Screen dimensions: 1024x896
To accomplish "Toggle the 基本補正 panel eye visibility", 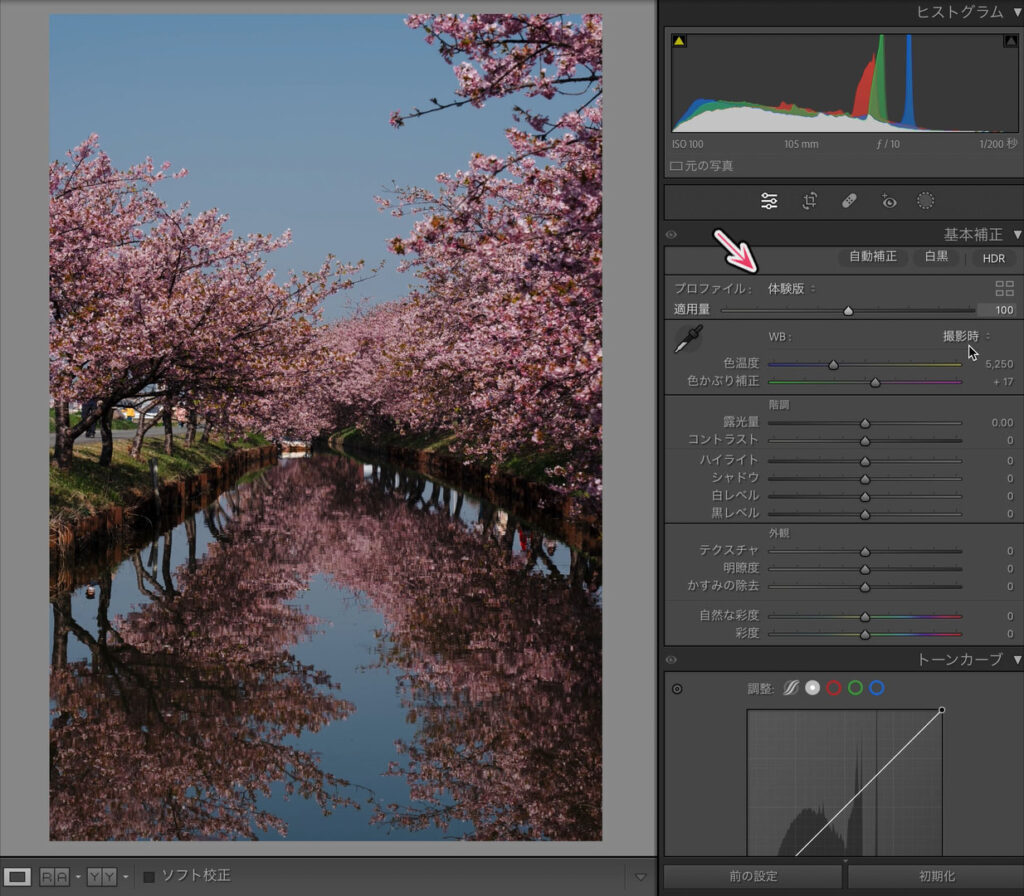I will (x=671, y=235).
